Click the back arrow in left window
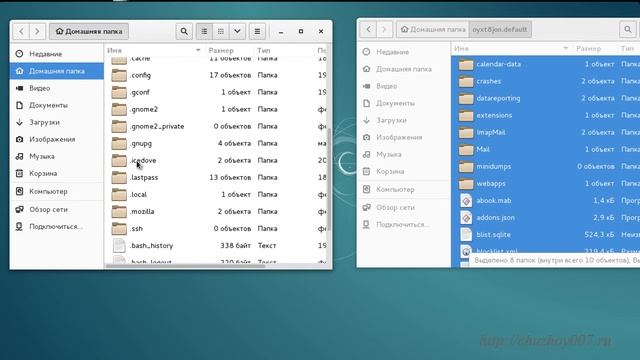 pyautogui.click(x=21, y=31)
